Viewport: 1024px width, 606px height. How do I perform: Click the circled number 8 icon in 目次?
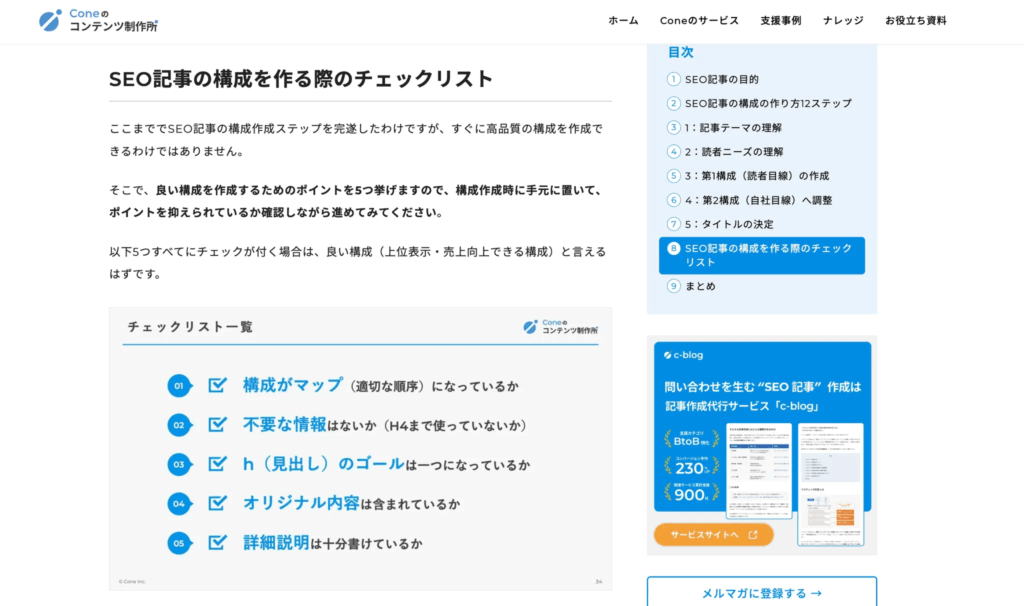pyautogui.click(x=673, y=248)
